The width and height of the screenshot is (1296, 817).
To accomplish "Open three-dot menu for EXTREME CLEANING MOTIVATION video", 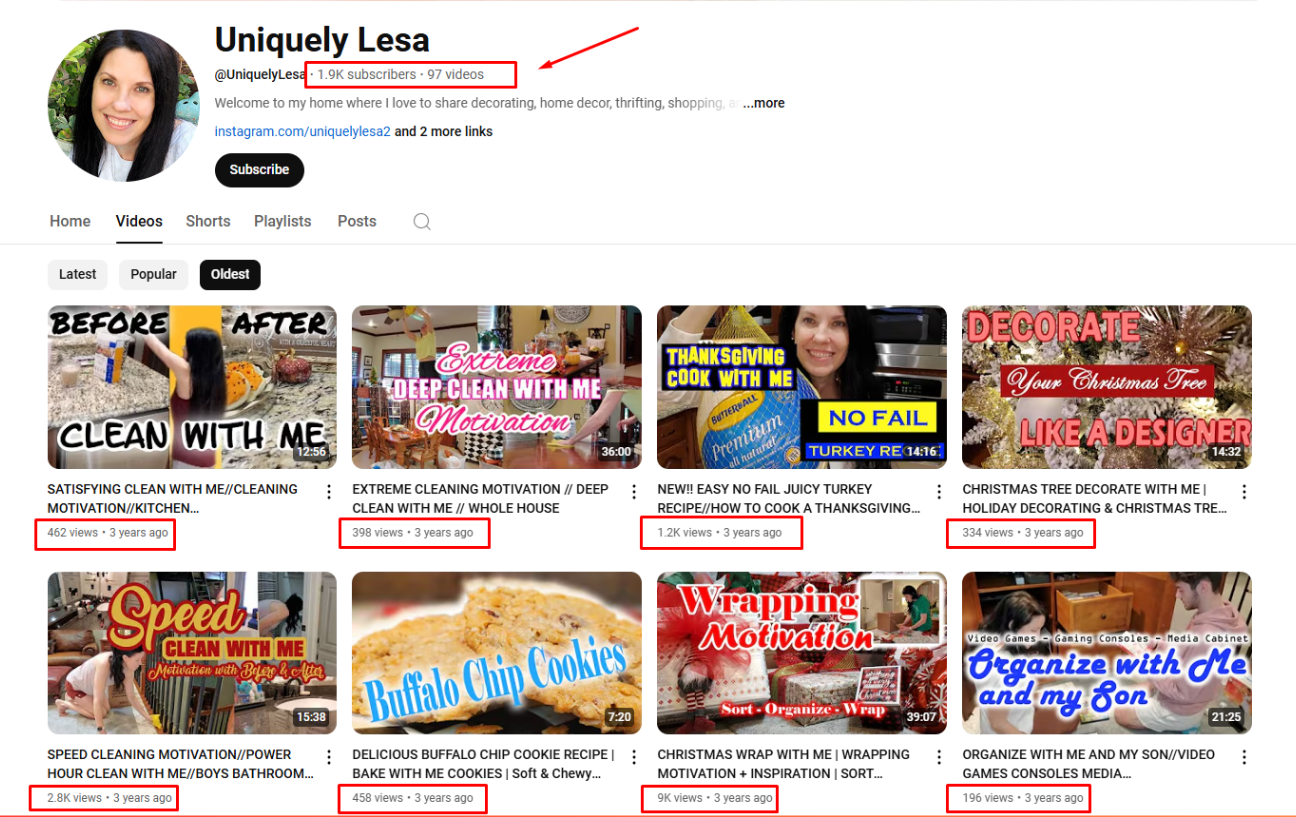I will click(x=634, y=492).
